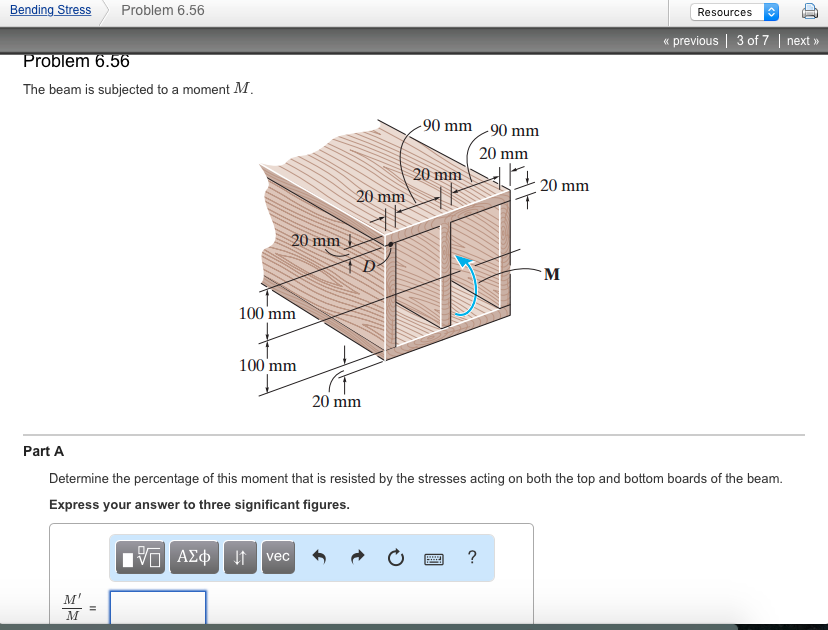Go to the previous problem

click(691, 41)
